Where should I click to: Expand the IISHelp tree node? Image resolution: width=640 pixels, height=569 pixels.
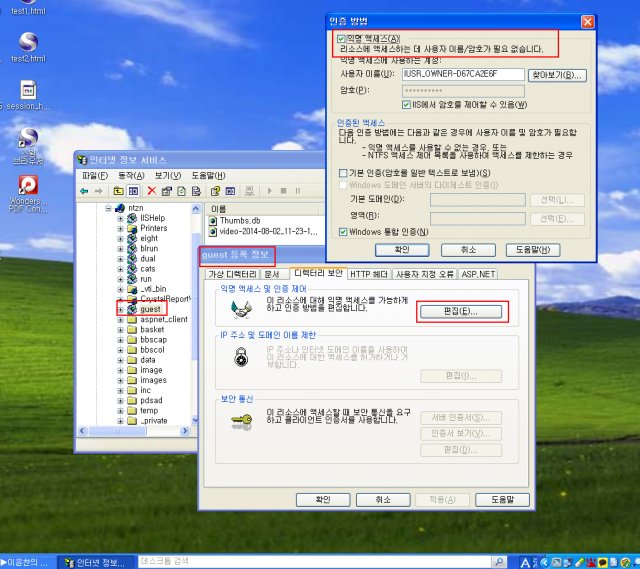pyautogui.click(x=120, y=218)
